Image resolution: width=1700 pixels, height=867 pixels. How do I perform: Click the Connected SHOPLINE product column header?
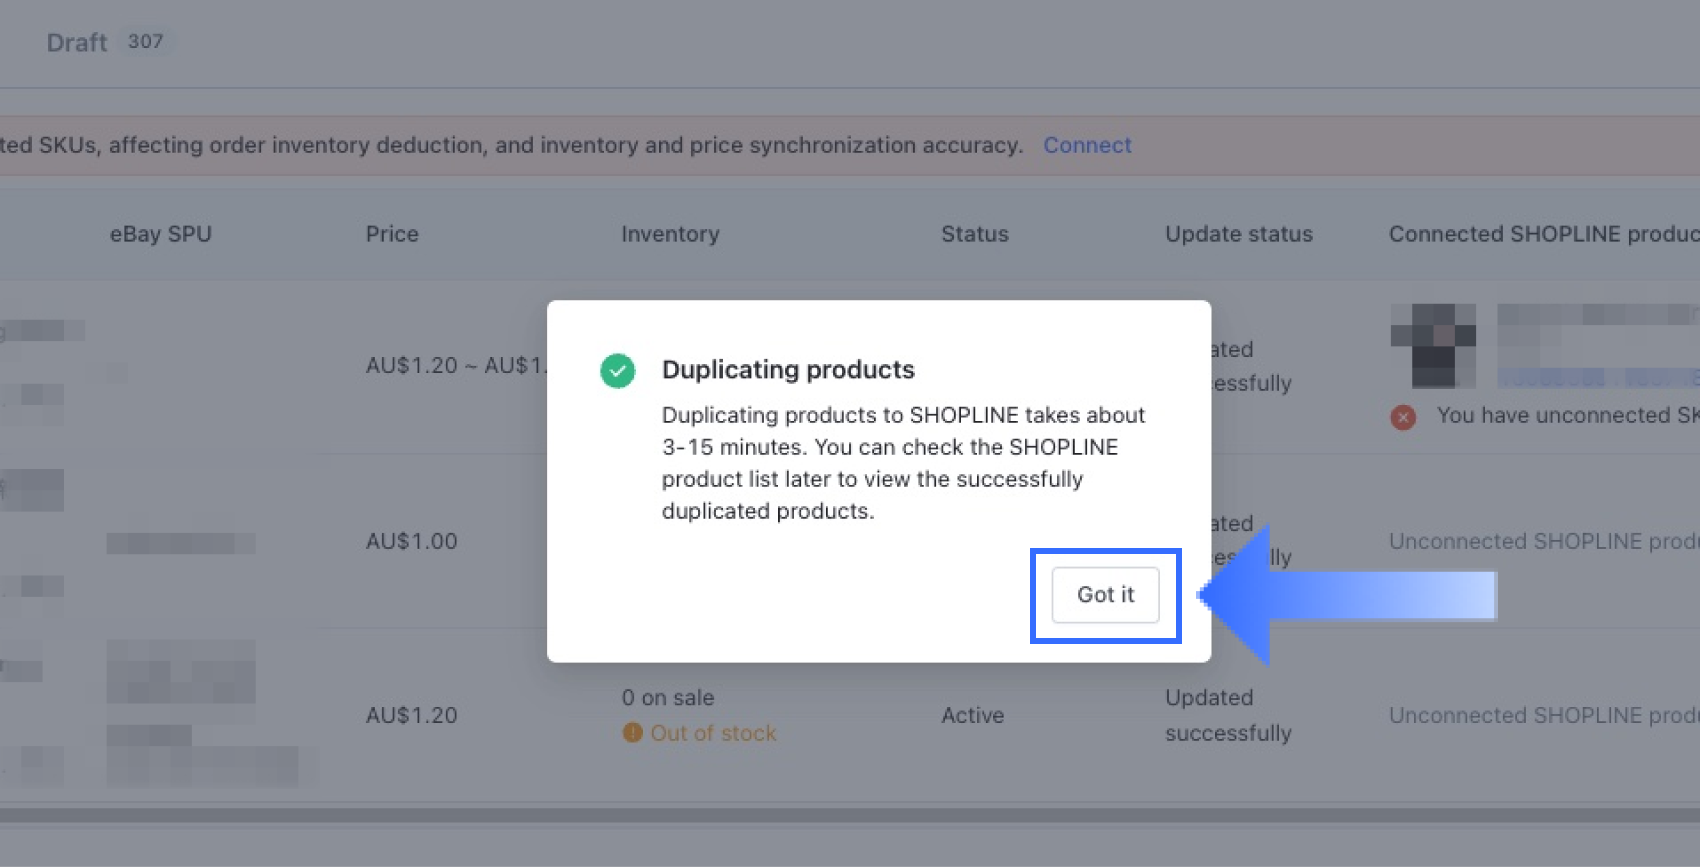(1542, 234)
